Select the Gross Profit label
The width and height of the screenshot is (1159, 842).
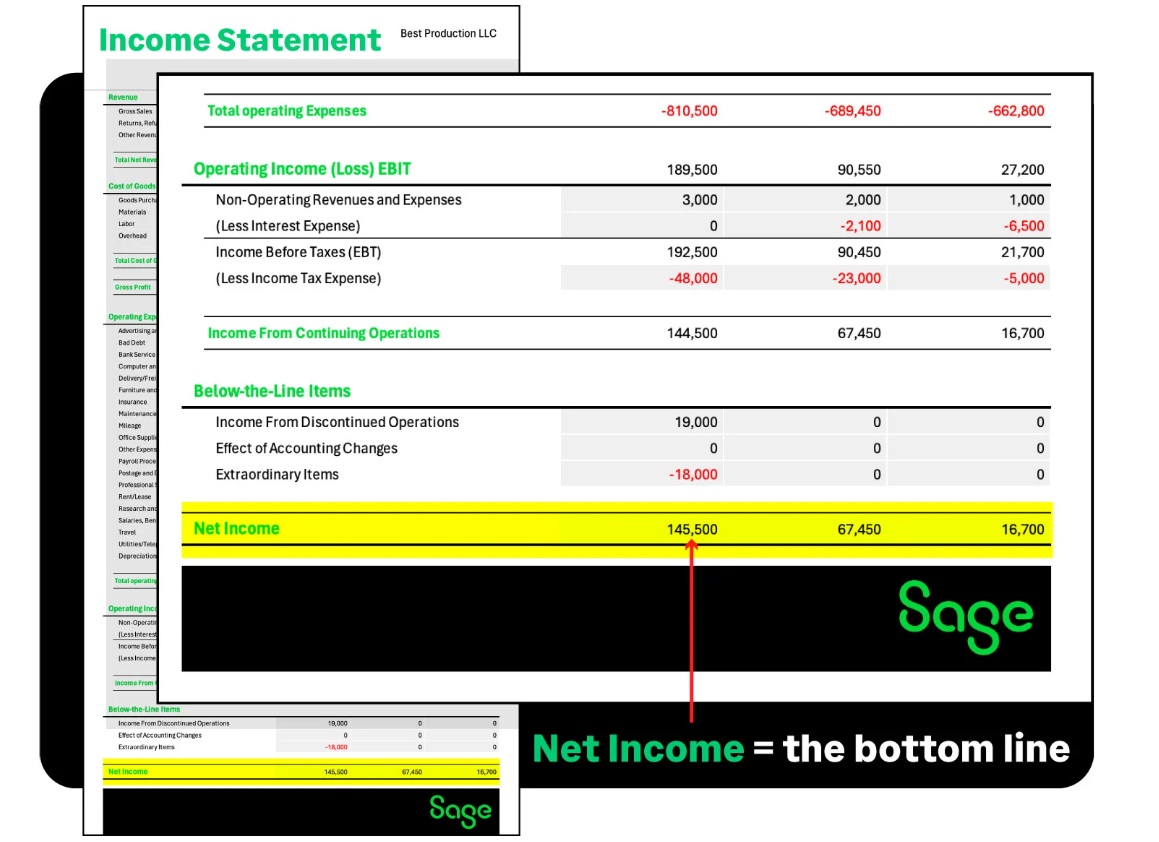point(133,287)
